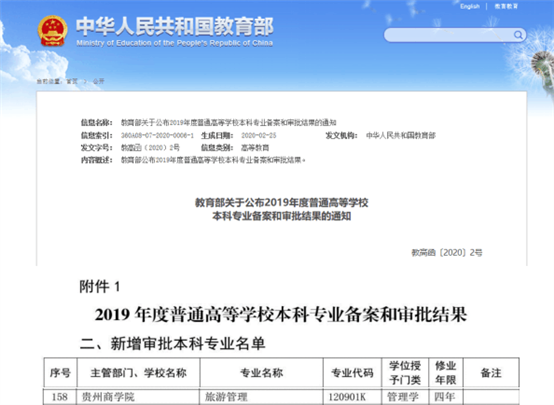Viewport: 554px width, 405px height.
Task: Go to 首页 in the breadcrumb
Action: [72, 81]
